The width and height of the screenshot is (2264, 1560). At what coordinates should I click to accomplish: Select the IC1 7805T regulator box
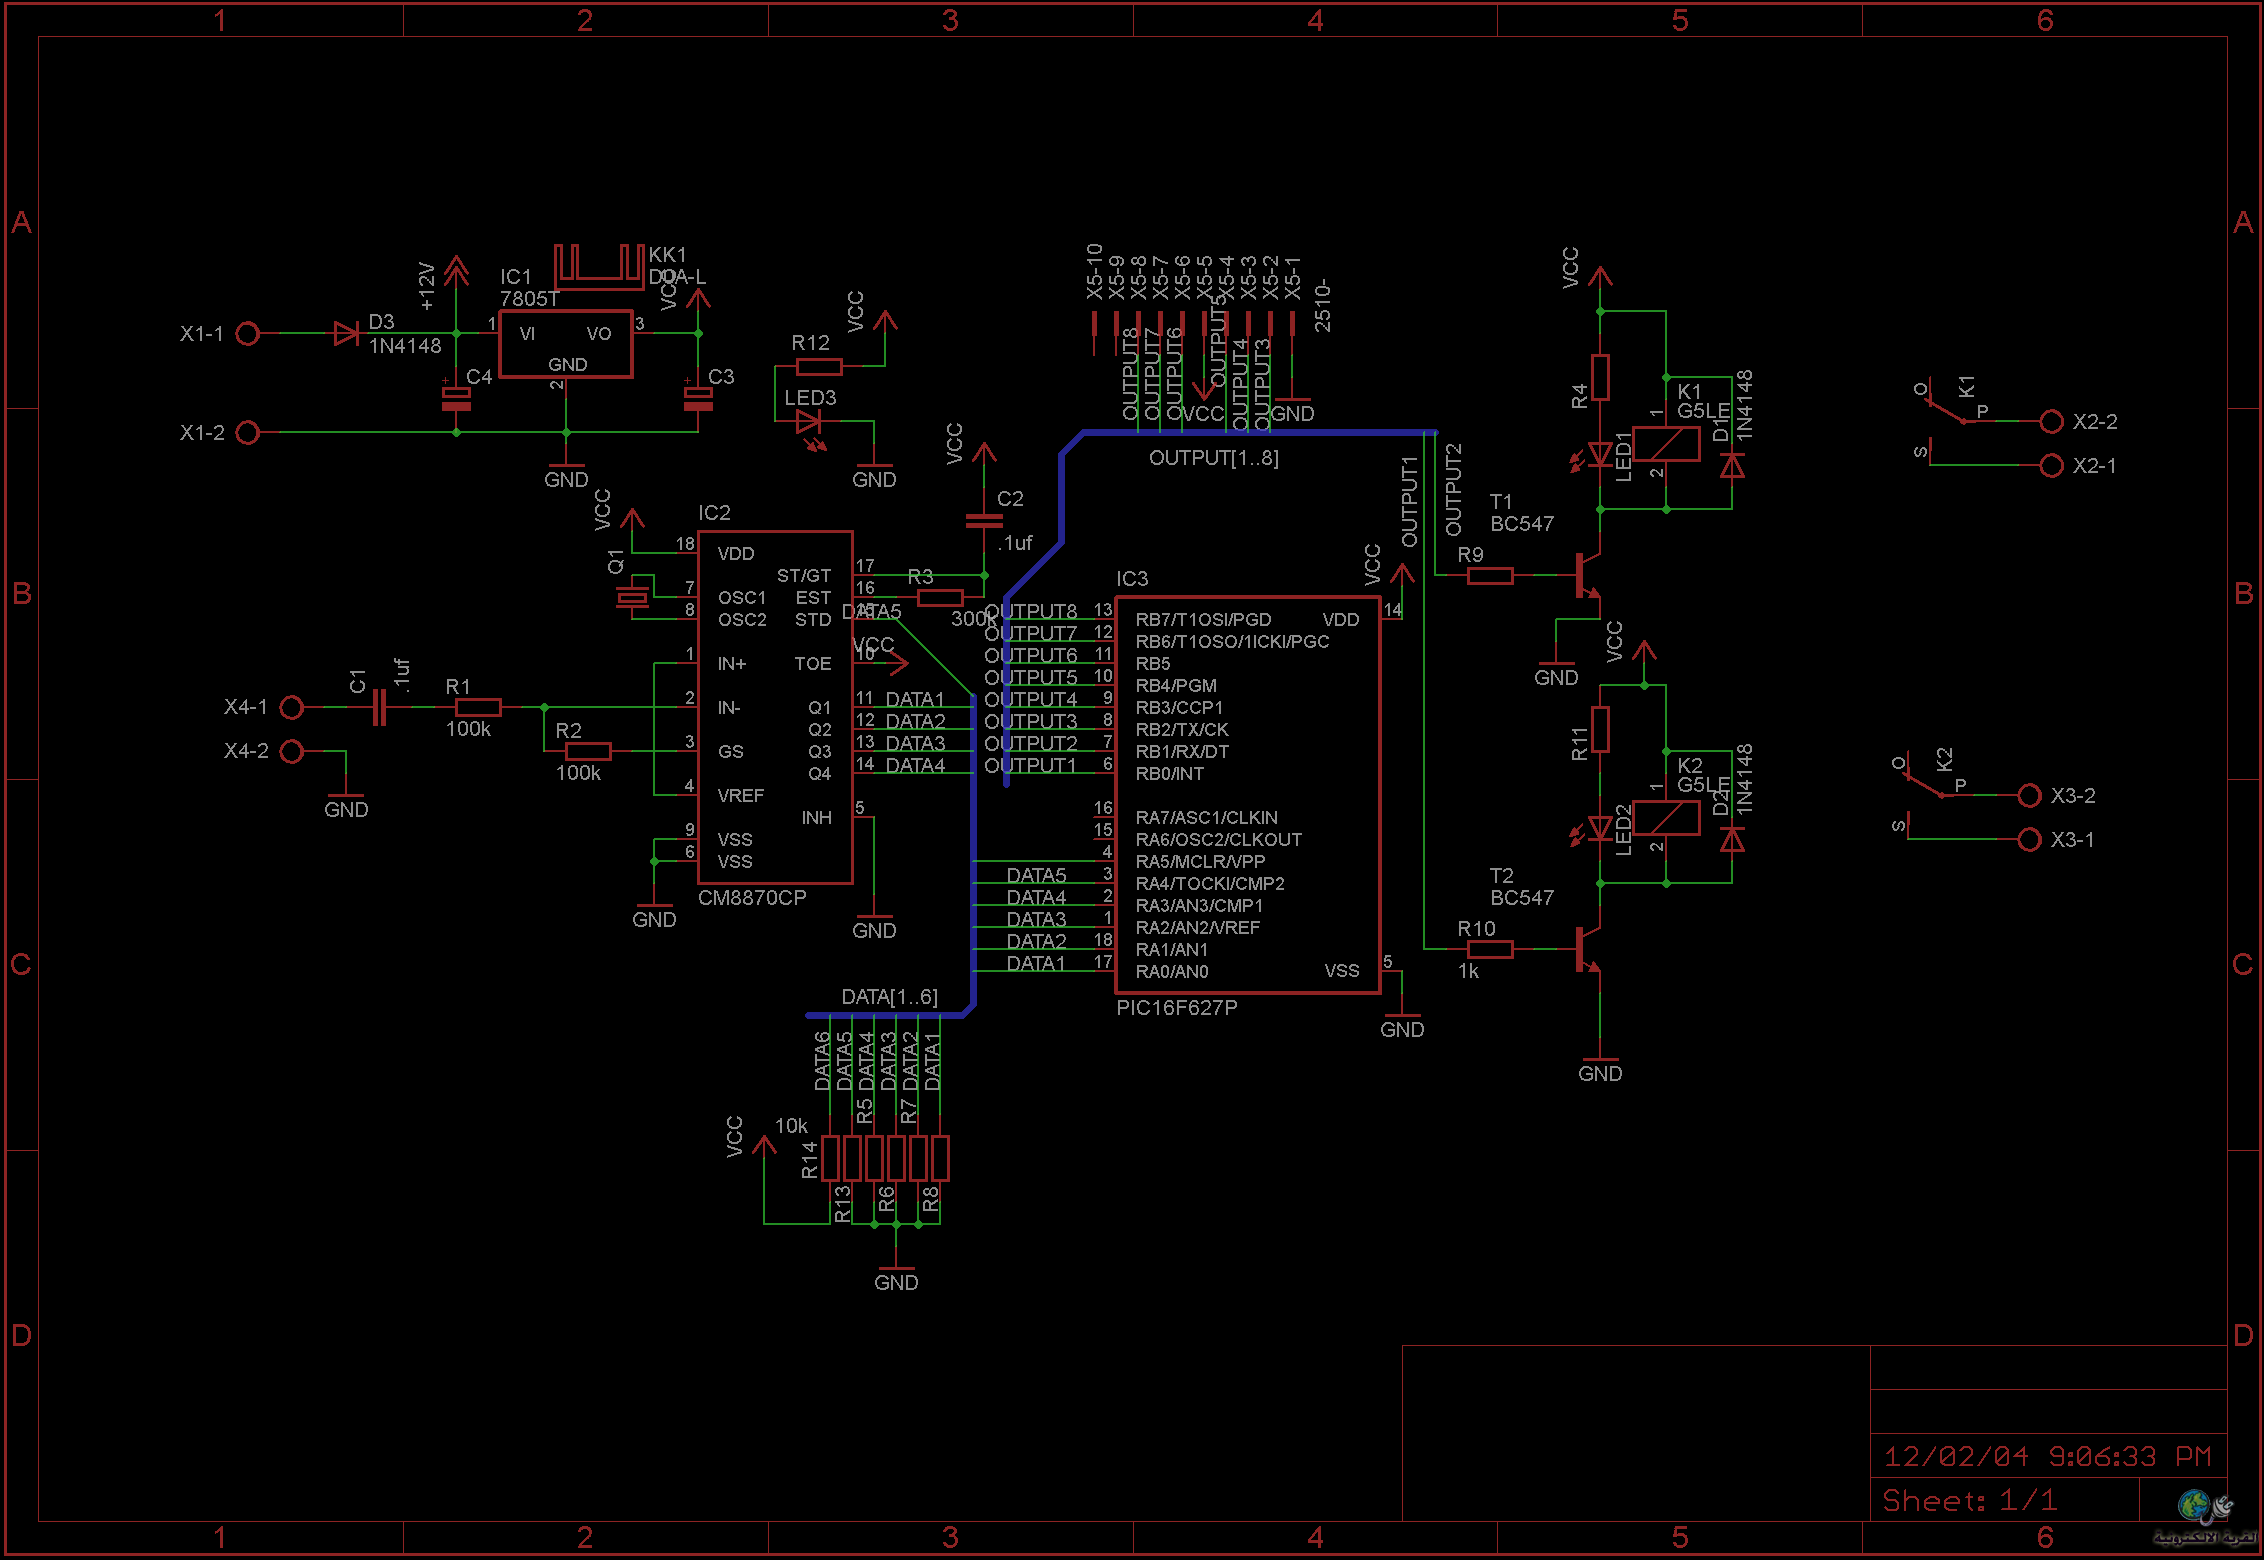(566, 344)
